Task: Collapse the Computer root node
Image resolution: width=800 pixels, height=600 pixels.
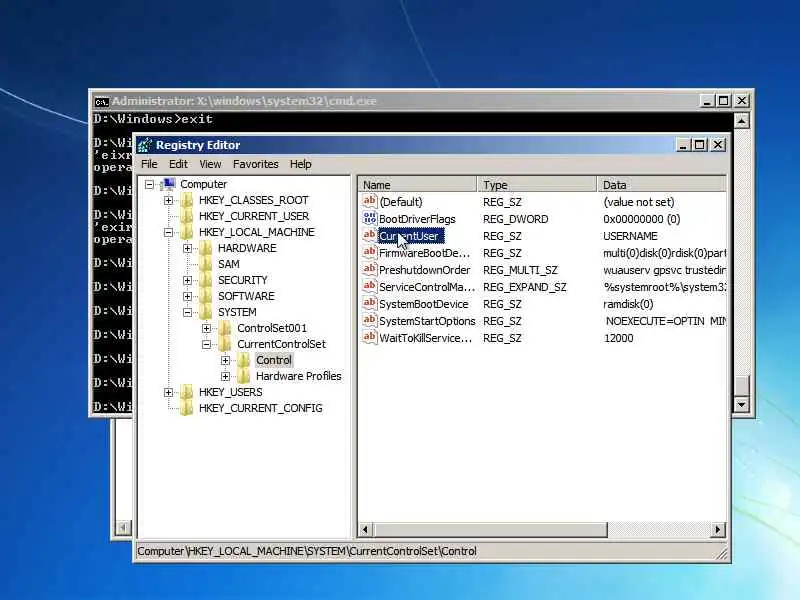Action: tap(149, 184)
